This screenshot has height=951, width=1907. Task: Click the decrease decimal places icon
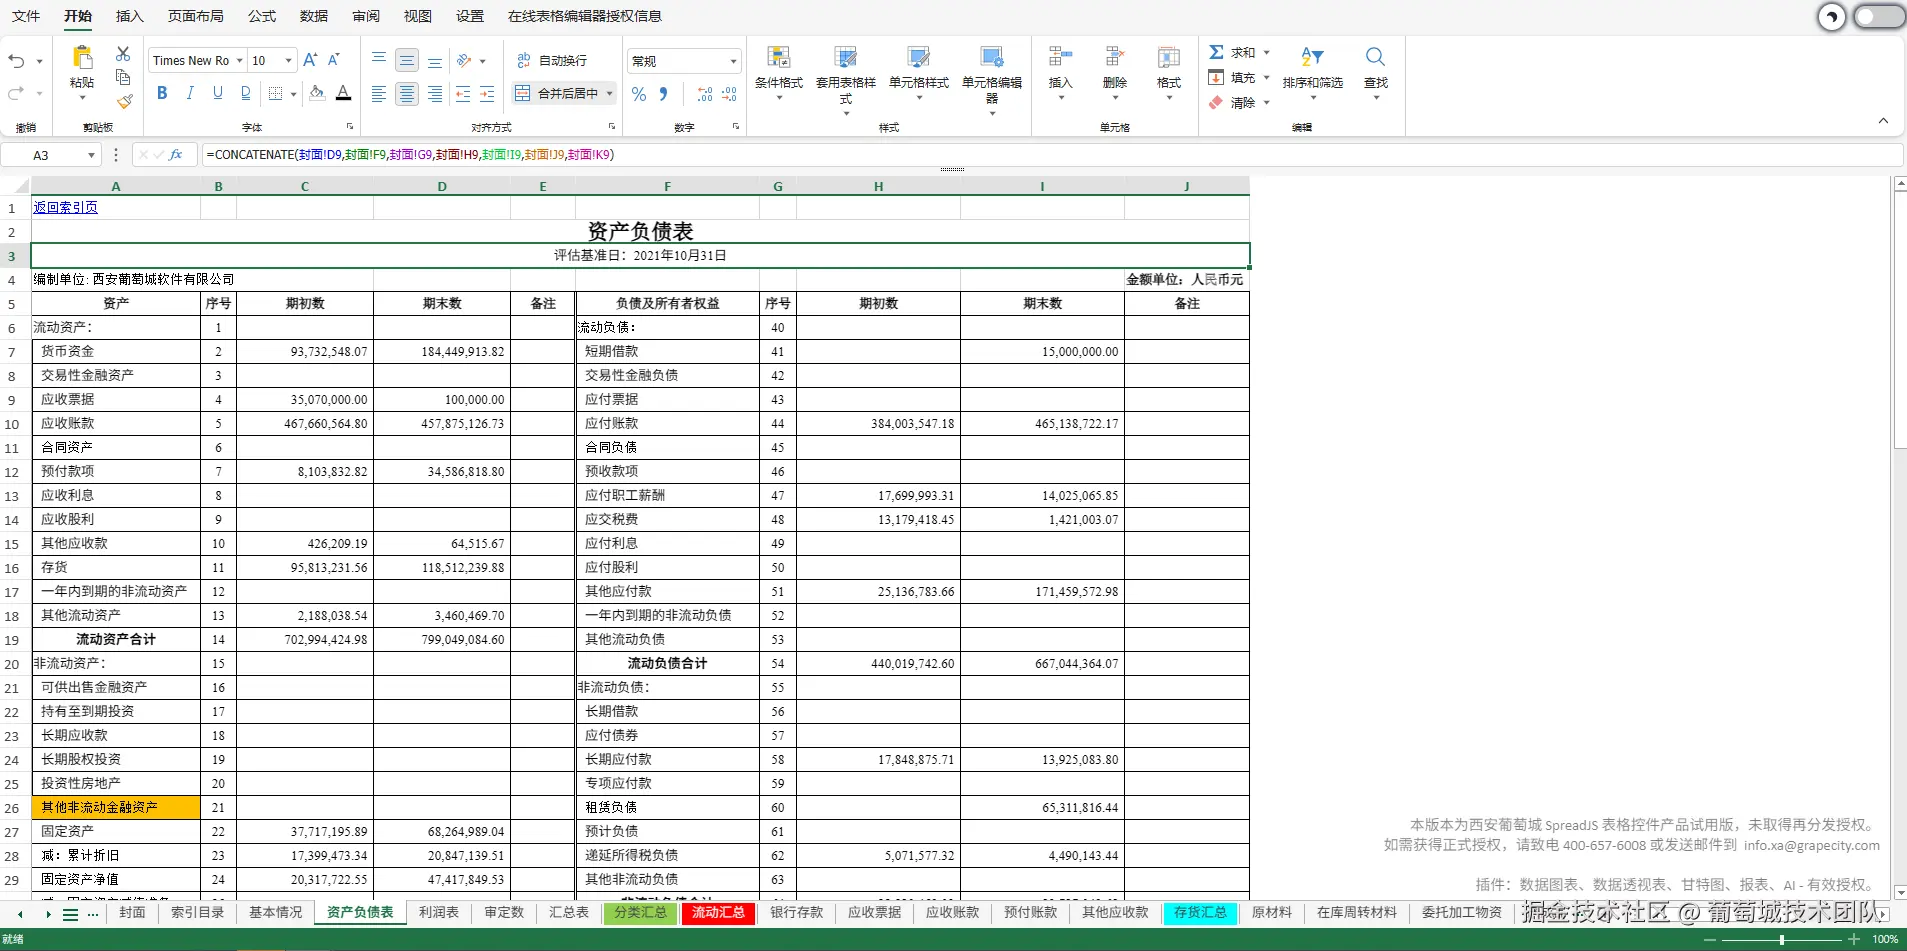(x=729, y=94)
